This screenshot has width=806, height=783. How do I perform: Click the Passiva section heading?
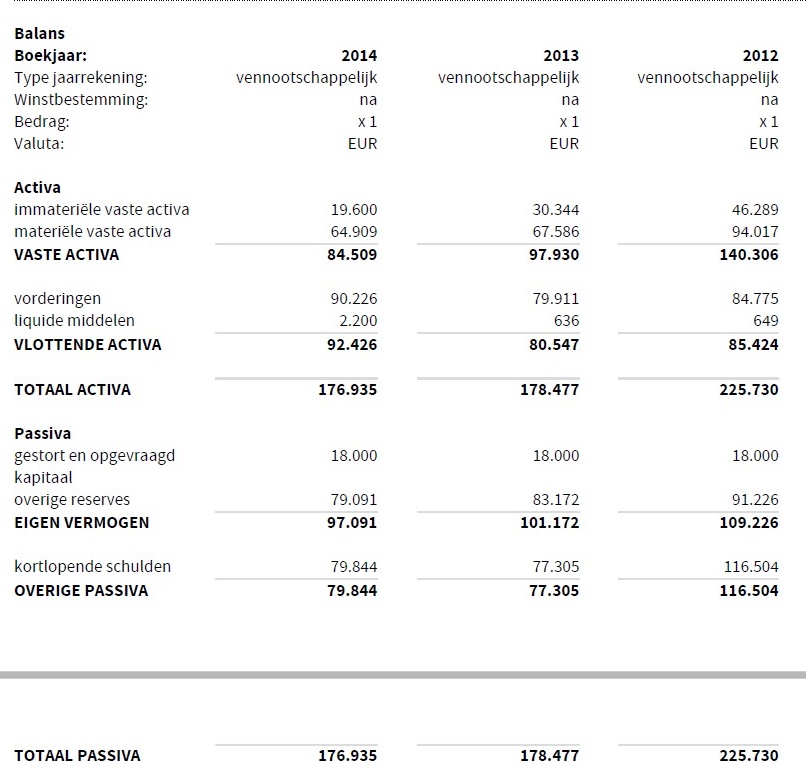tap(42, 434)
